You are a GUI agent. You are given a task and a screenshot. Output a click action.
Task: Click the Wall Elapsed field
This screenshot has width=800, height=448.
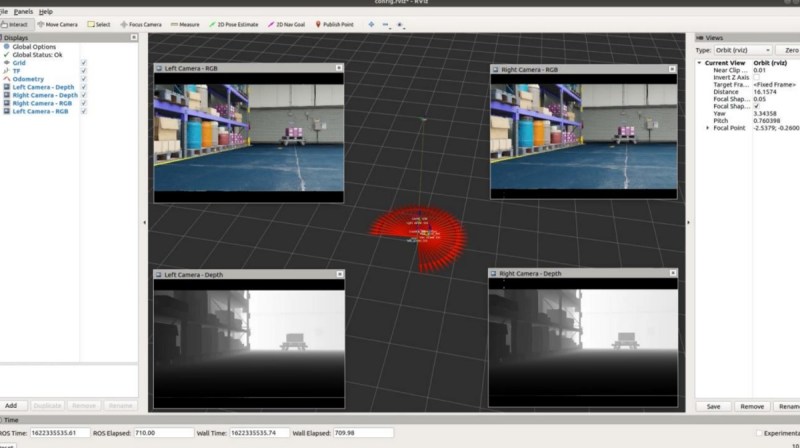point(363,433)
